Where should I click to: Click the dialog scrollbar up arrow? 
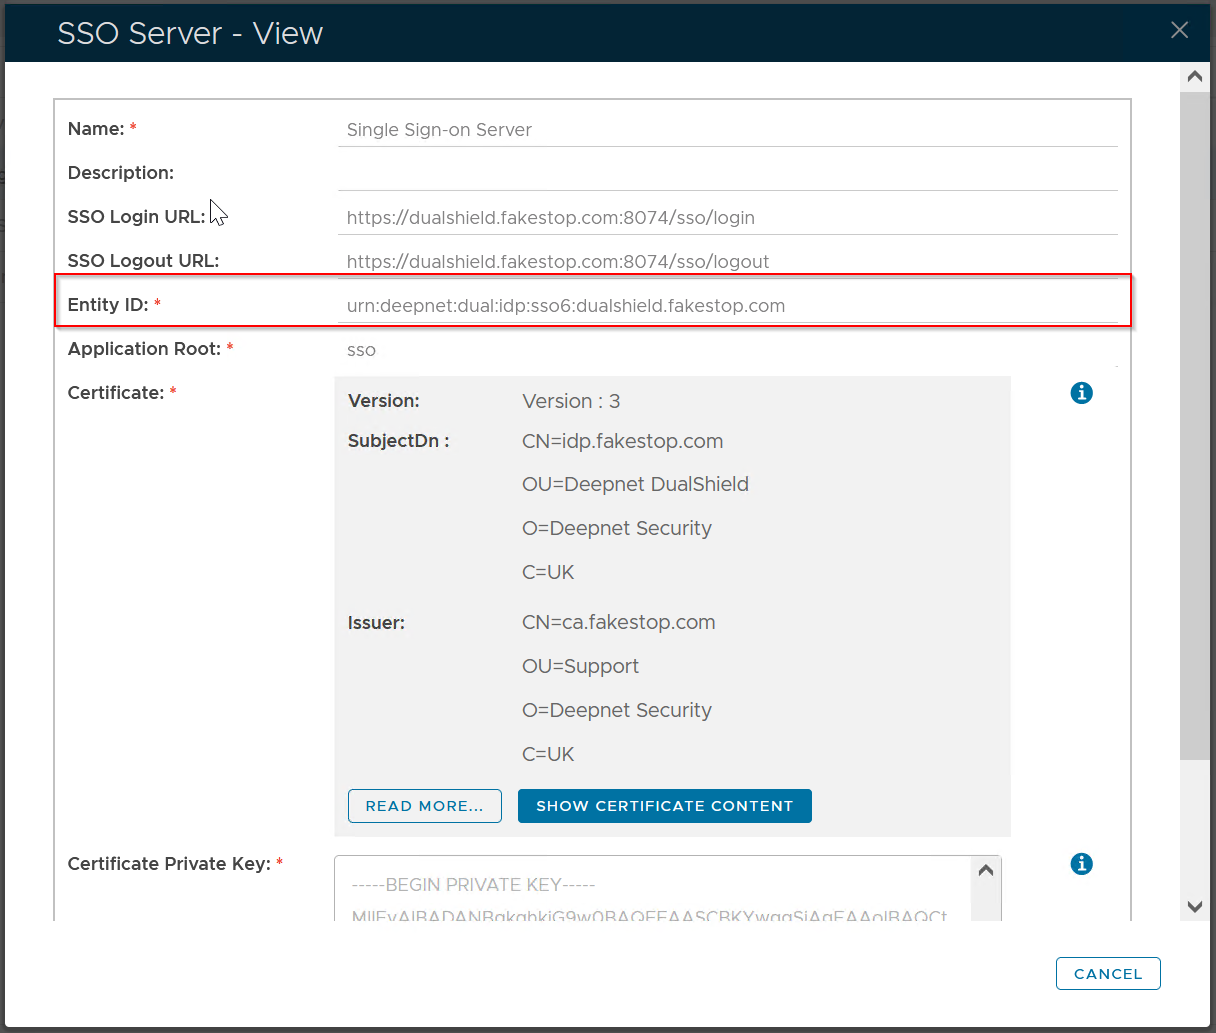pos(1194,77)
